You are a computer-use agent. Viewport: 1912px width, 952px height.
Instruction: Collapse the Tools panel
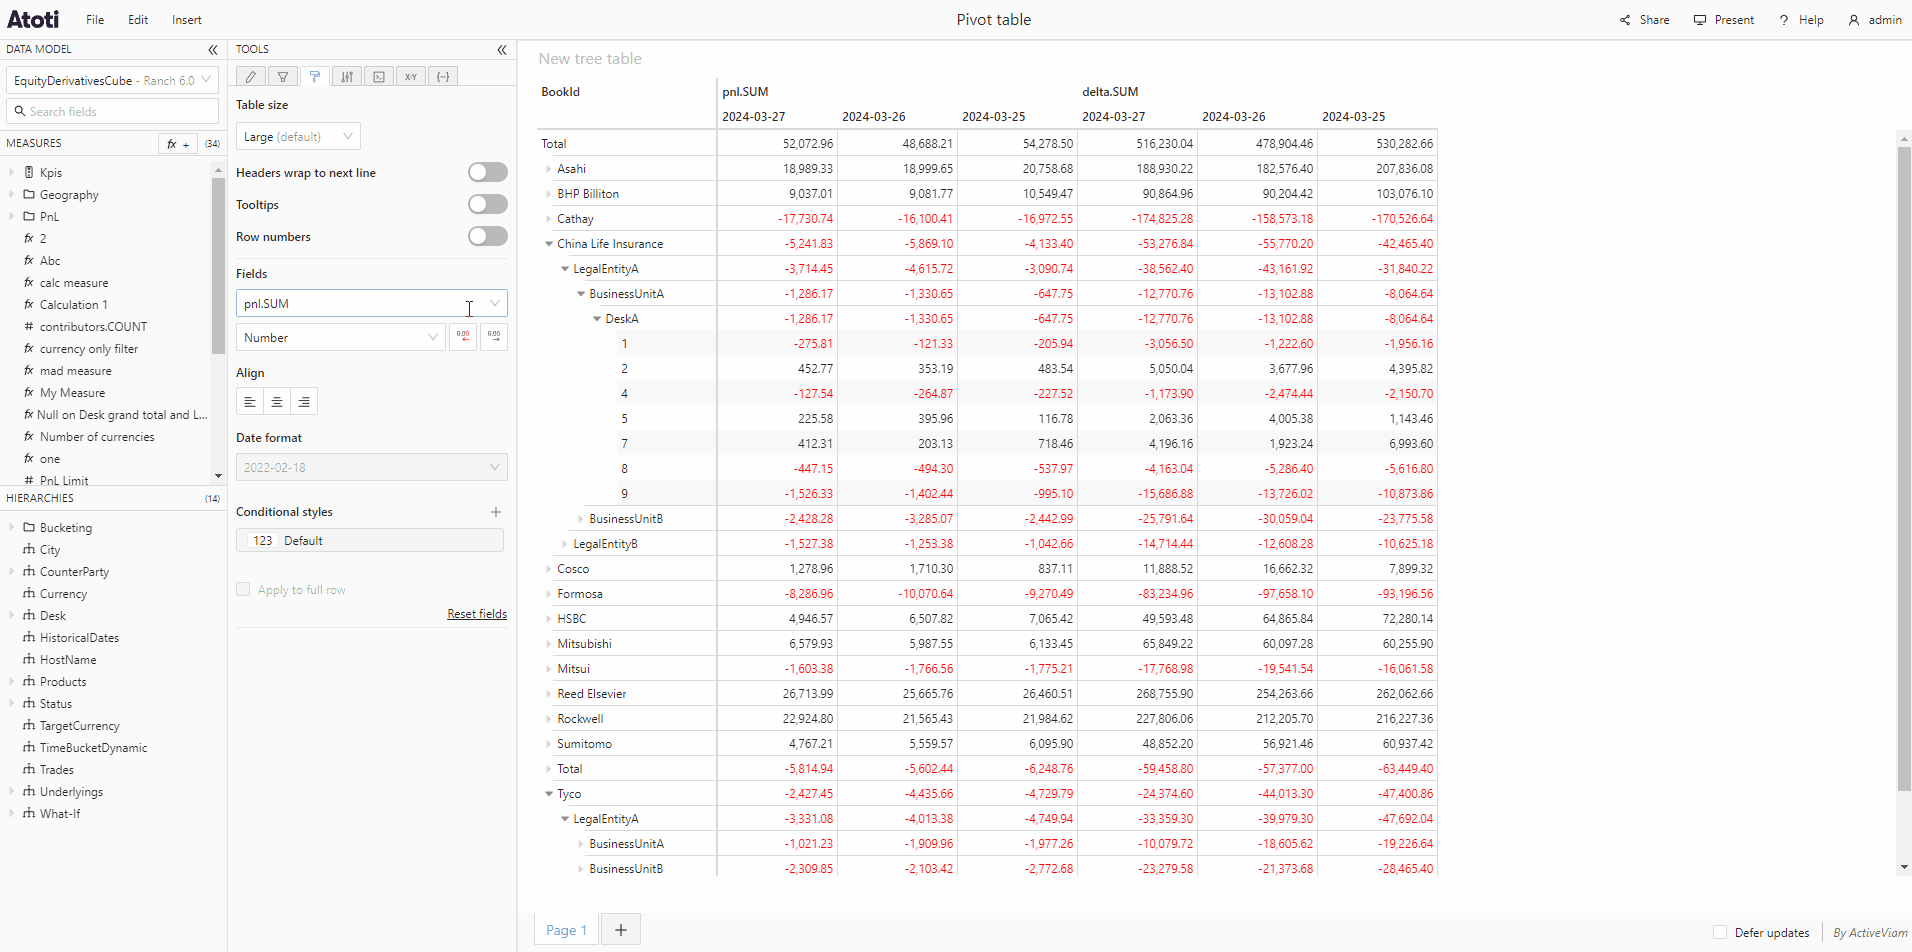click(502, 49)
